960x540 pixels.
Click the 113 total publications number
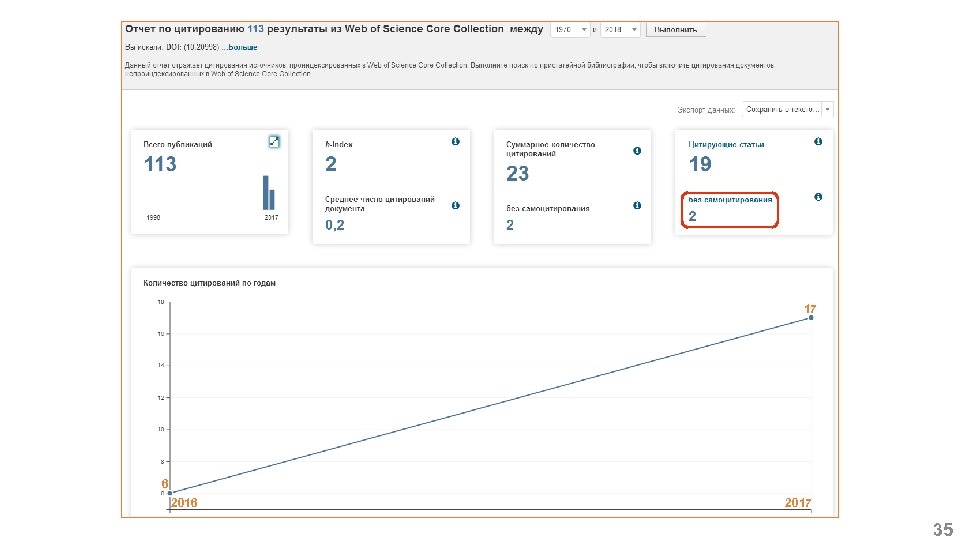pos(160,164)
